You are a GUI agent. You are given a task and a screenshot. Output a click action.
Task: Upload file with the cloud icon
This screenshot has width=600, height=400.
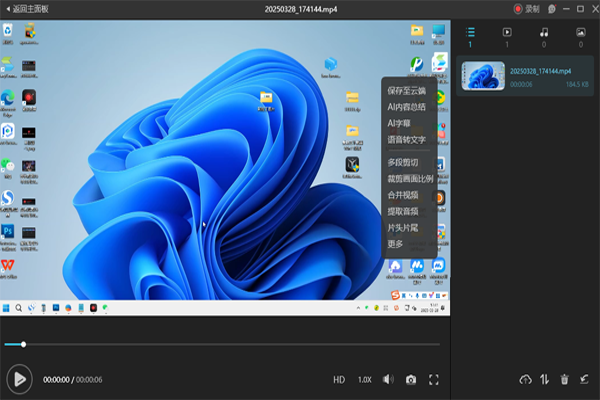click(525, 379)
